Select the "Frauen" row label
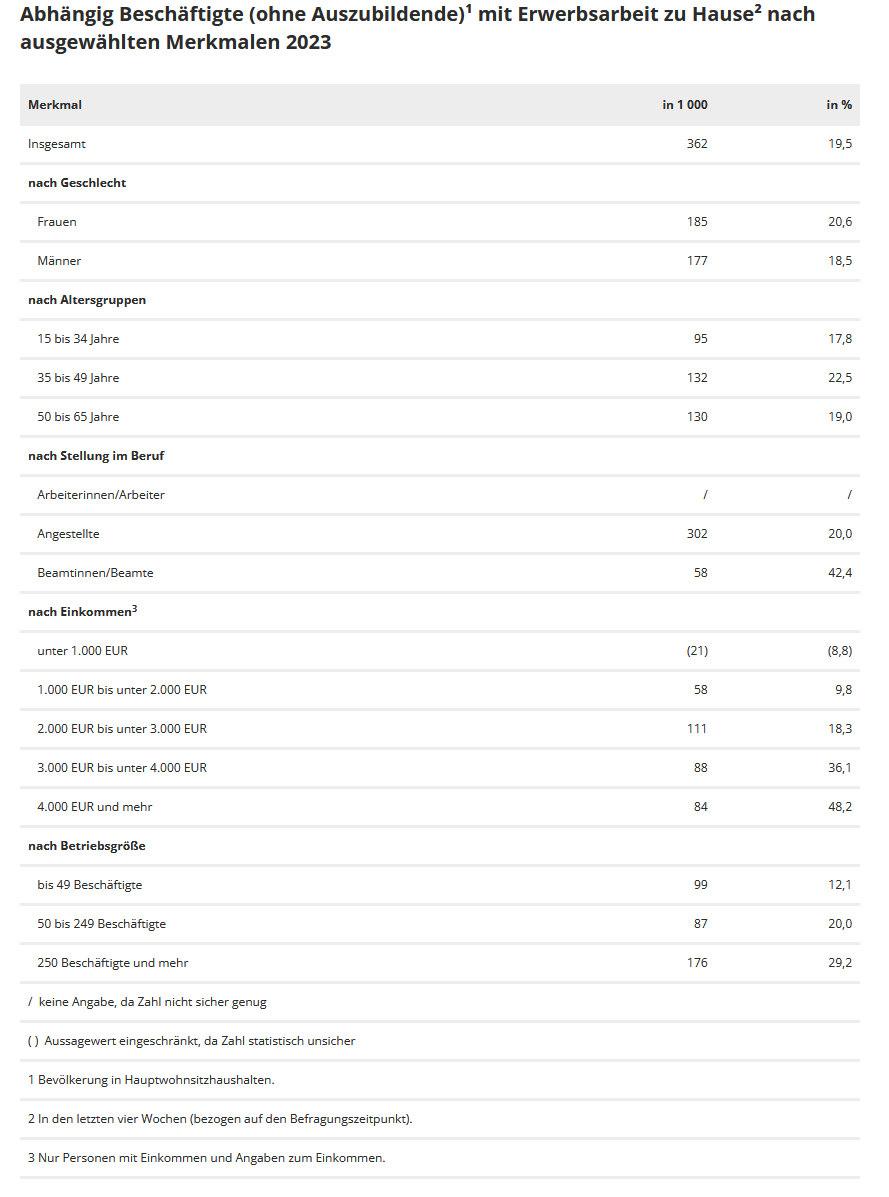Viewport: 889px width, 1197px height. click(57, 222)
